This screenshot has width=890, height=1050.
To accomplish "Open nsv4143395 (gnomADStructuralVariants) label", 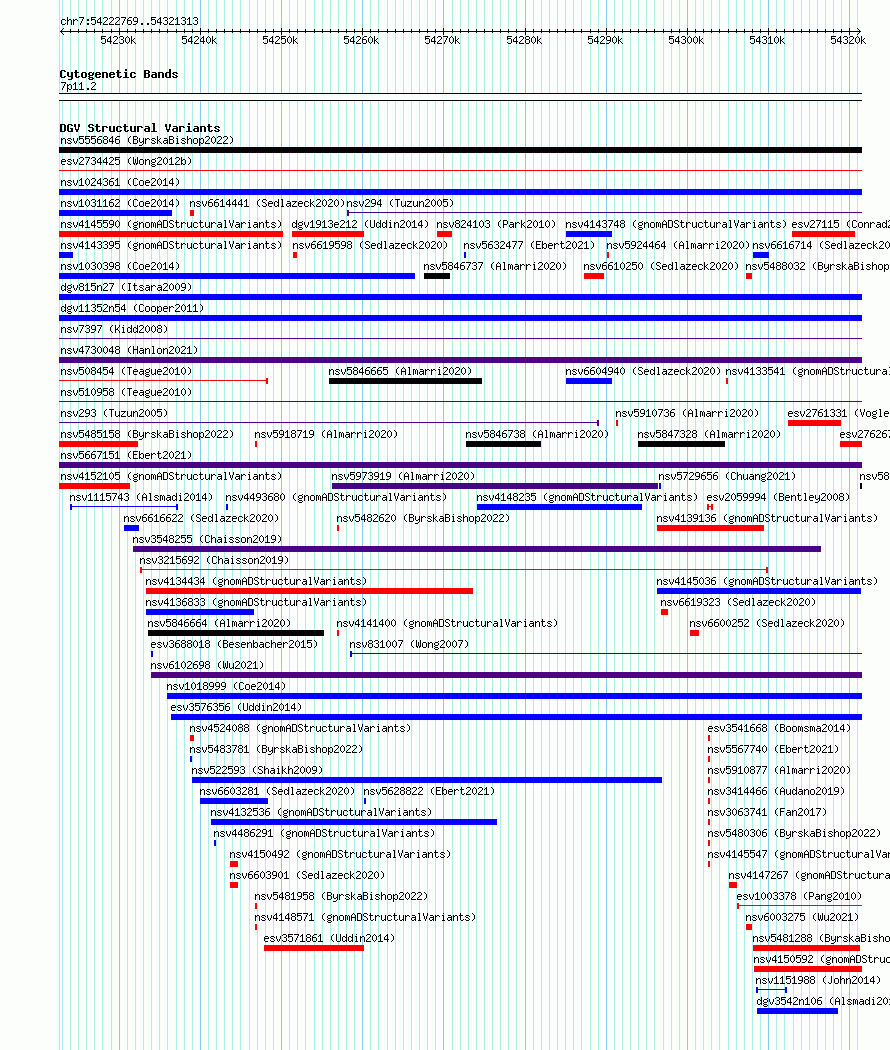I will [x=171, y=245].
